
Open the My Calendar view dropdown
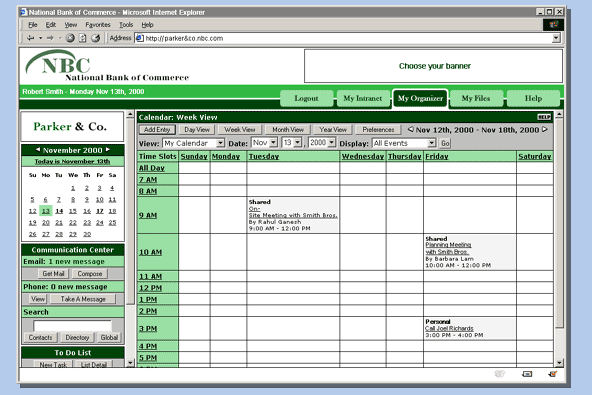[220, 143]
